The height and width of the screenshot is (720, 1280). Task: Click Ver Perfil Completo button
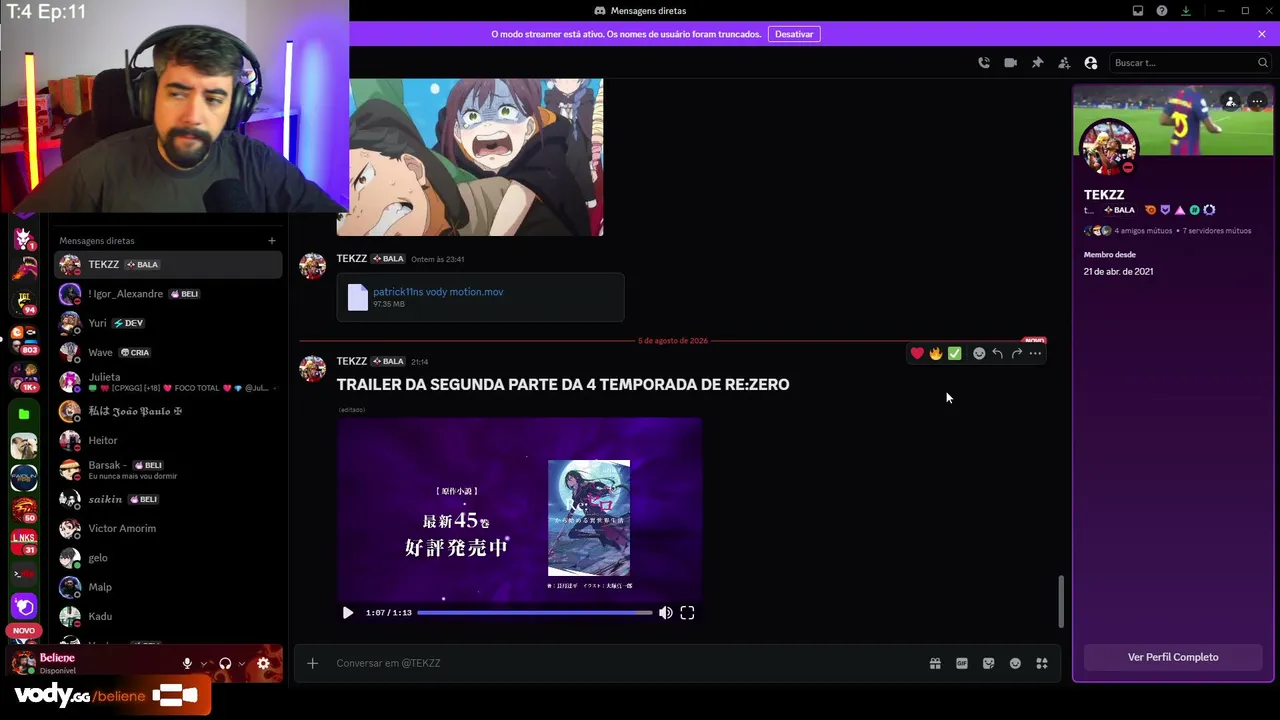coord(1173,657)
